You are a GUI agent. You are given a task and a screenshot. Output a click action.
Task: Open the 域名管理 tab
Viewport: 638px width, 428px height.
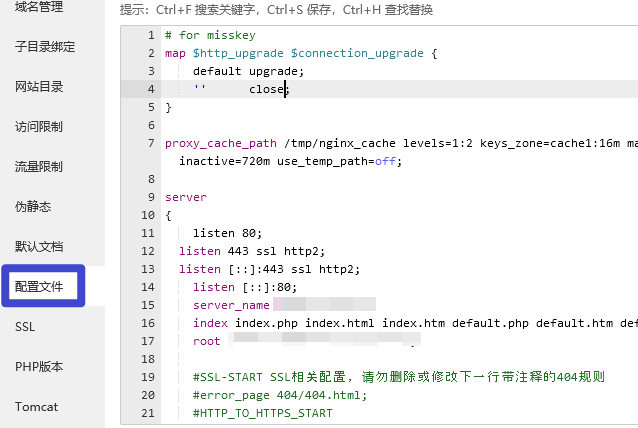pos(38,8)
